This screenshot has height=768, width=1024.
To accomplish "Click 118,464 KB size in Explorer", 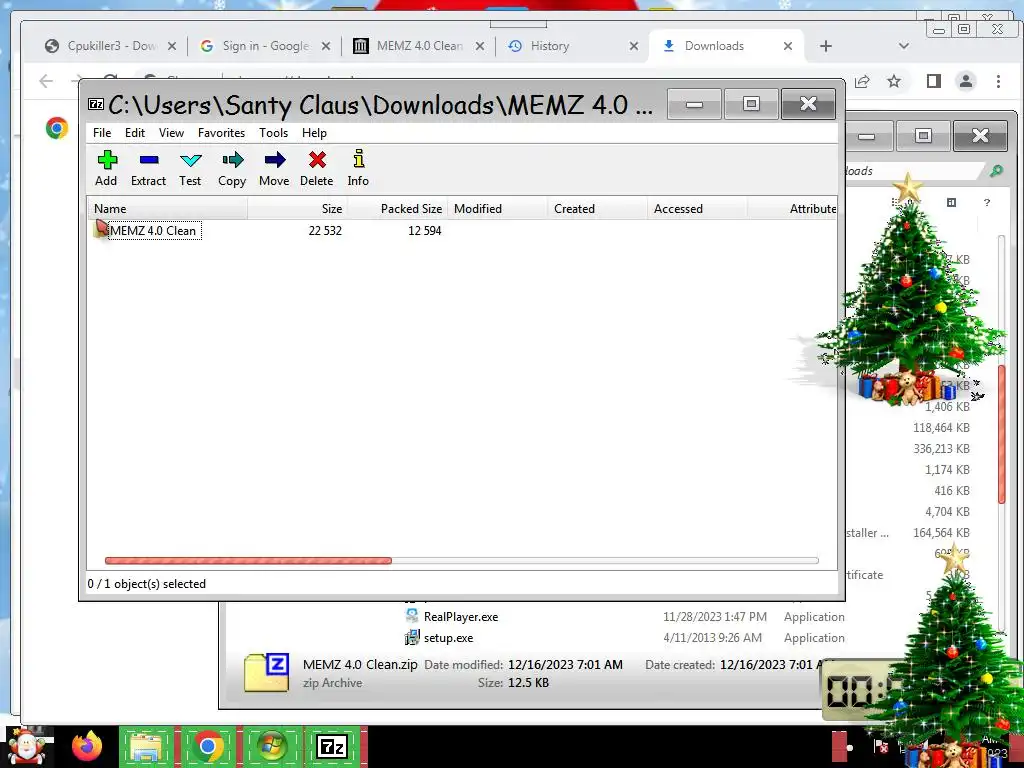I will (941, 428).
